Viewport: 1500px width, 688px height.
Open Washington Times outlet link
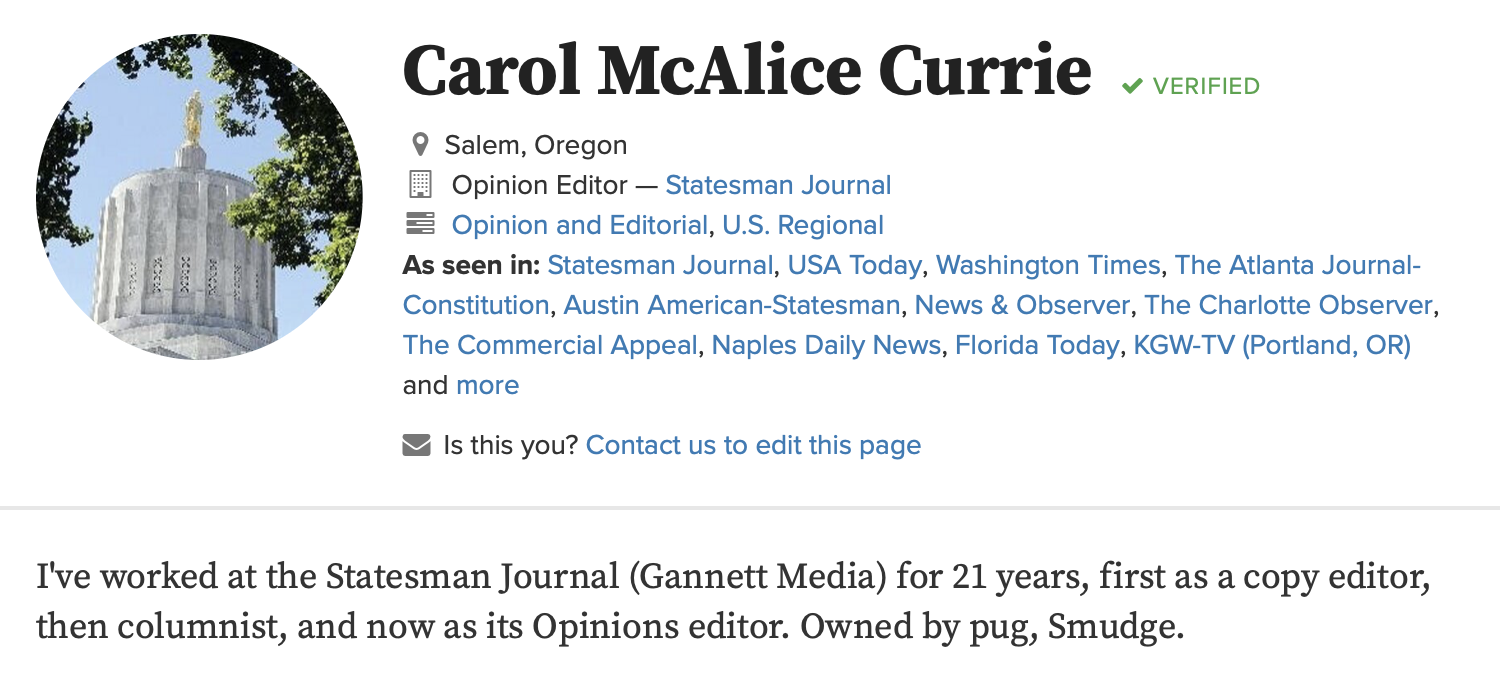(1047, 265)
